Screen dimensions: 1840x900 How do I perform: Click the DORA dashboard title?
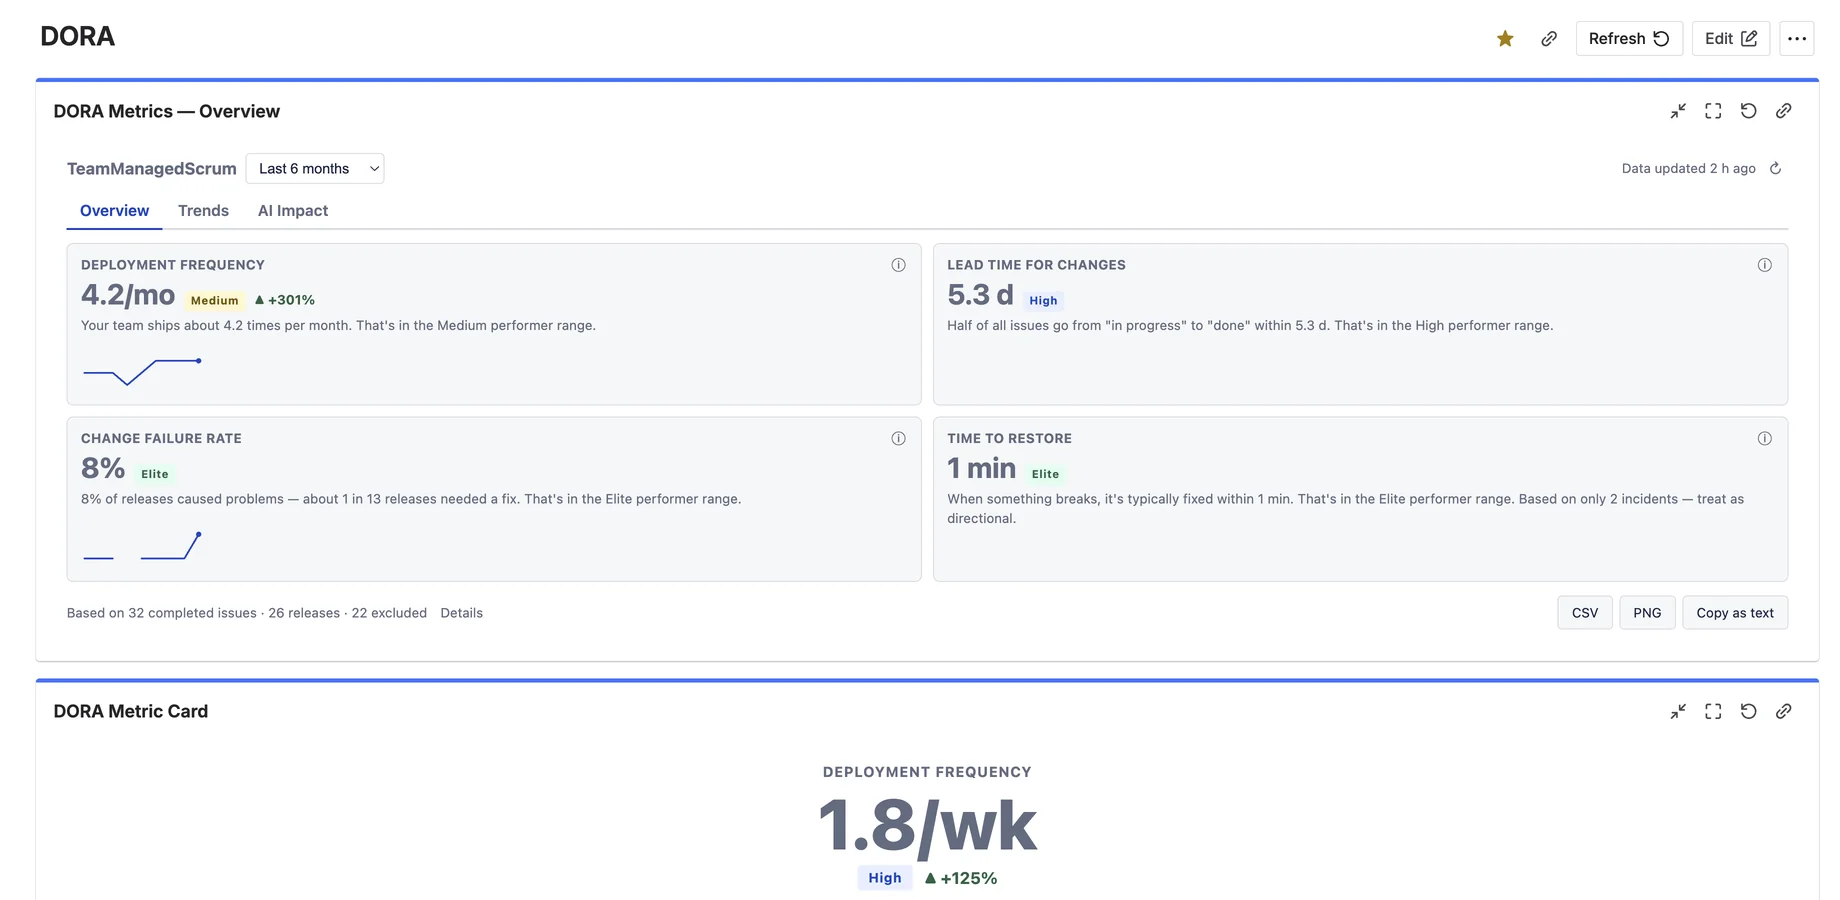(77, 37)
